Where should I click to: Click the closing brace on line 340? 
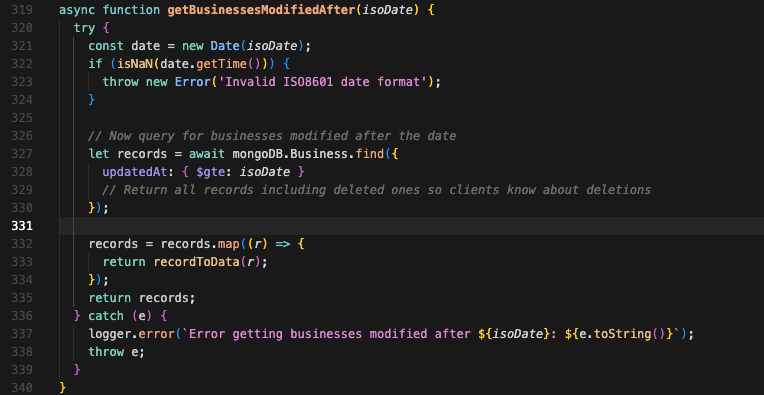63,388
